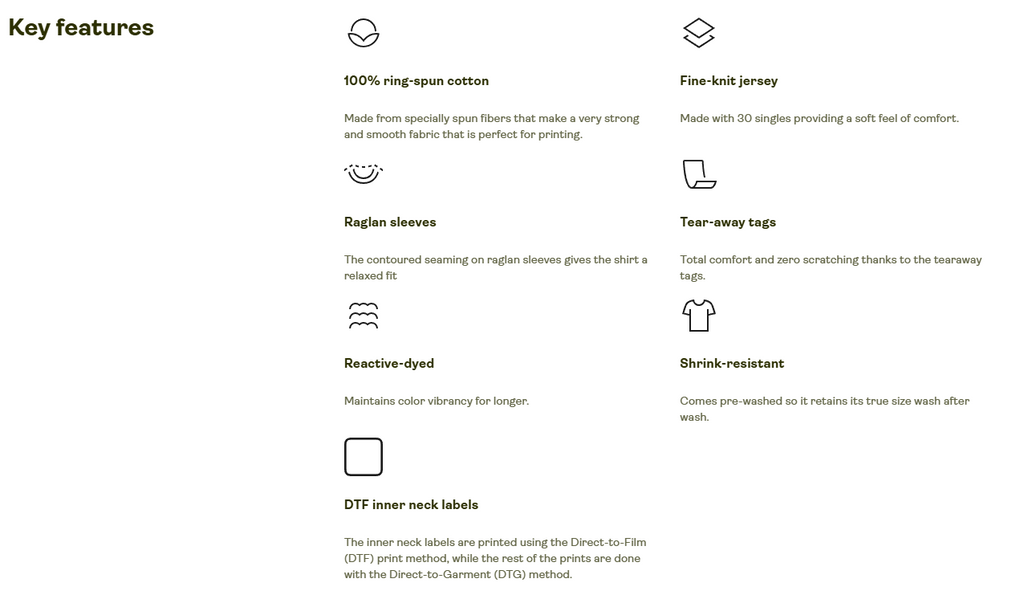1024x591 pixels.
Task: Click the ring-spun cotton description text
Action: pyautogui.click(x=492, y=126)
